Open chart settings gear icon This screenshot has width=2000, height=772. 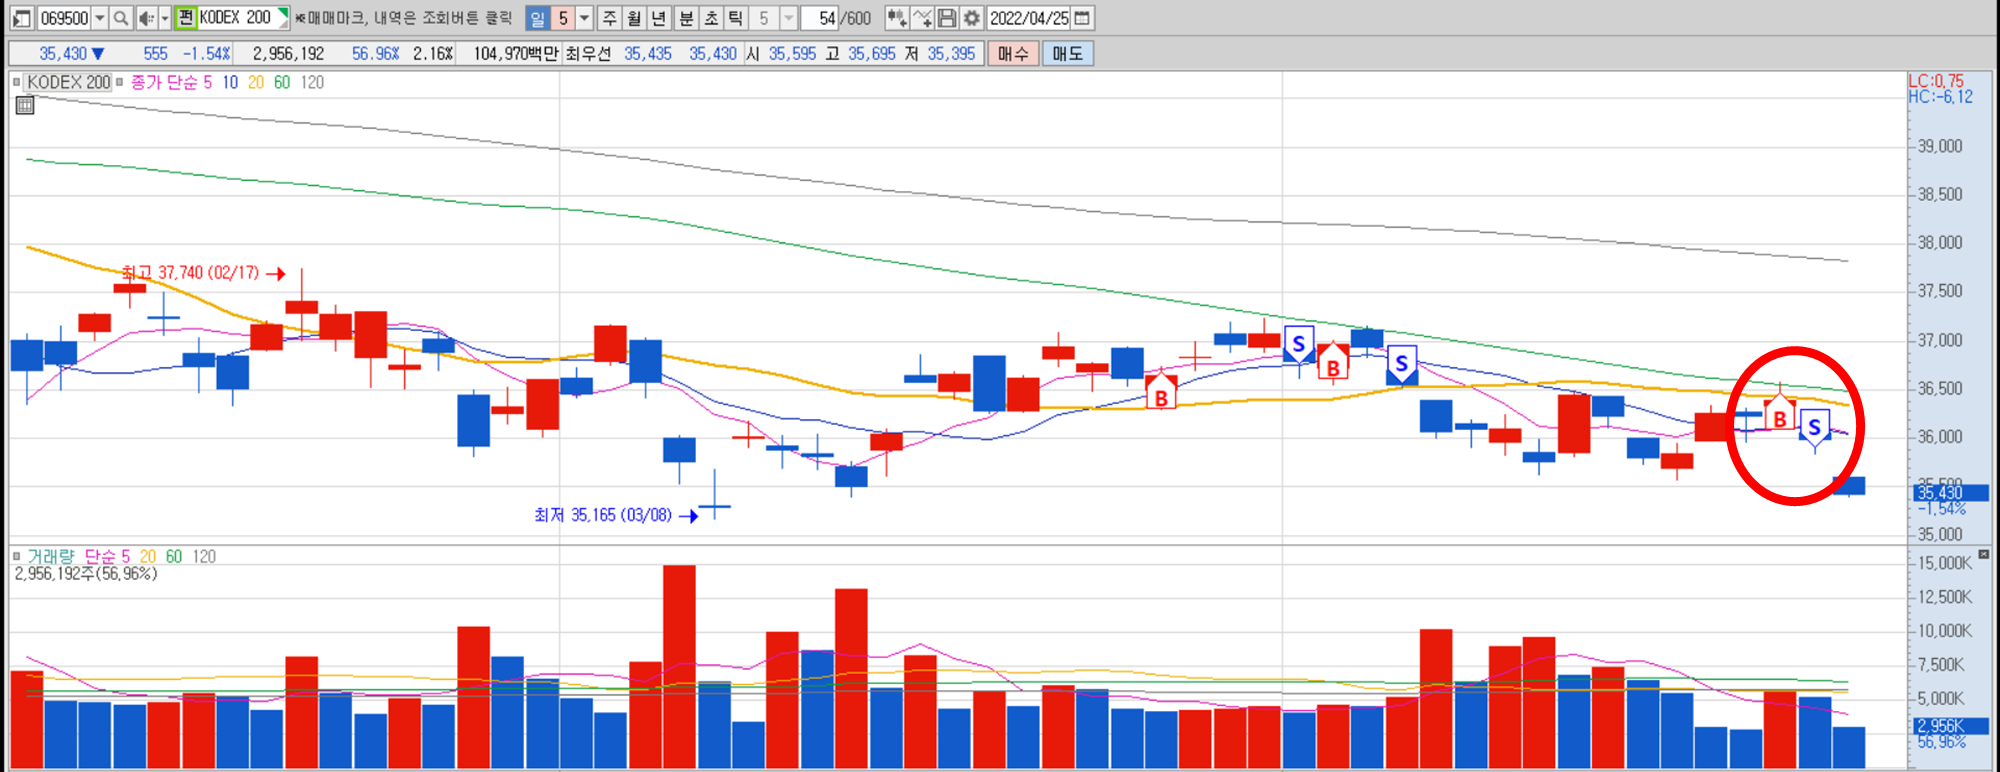tap(971, 18)
